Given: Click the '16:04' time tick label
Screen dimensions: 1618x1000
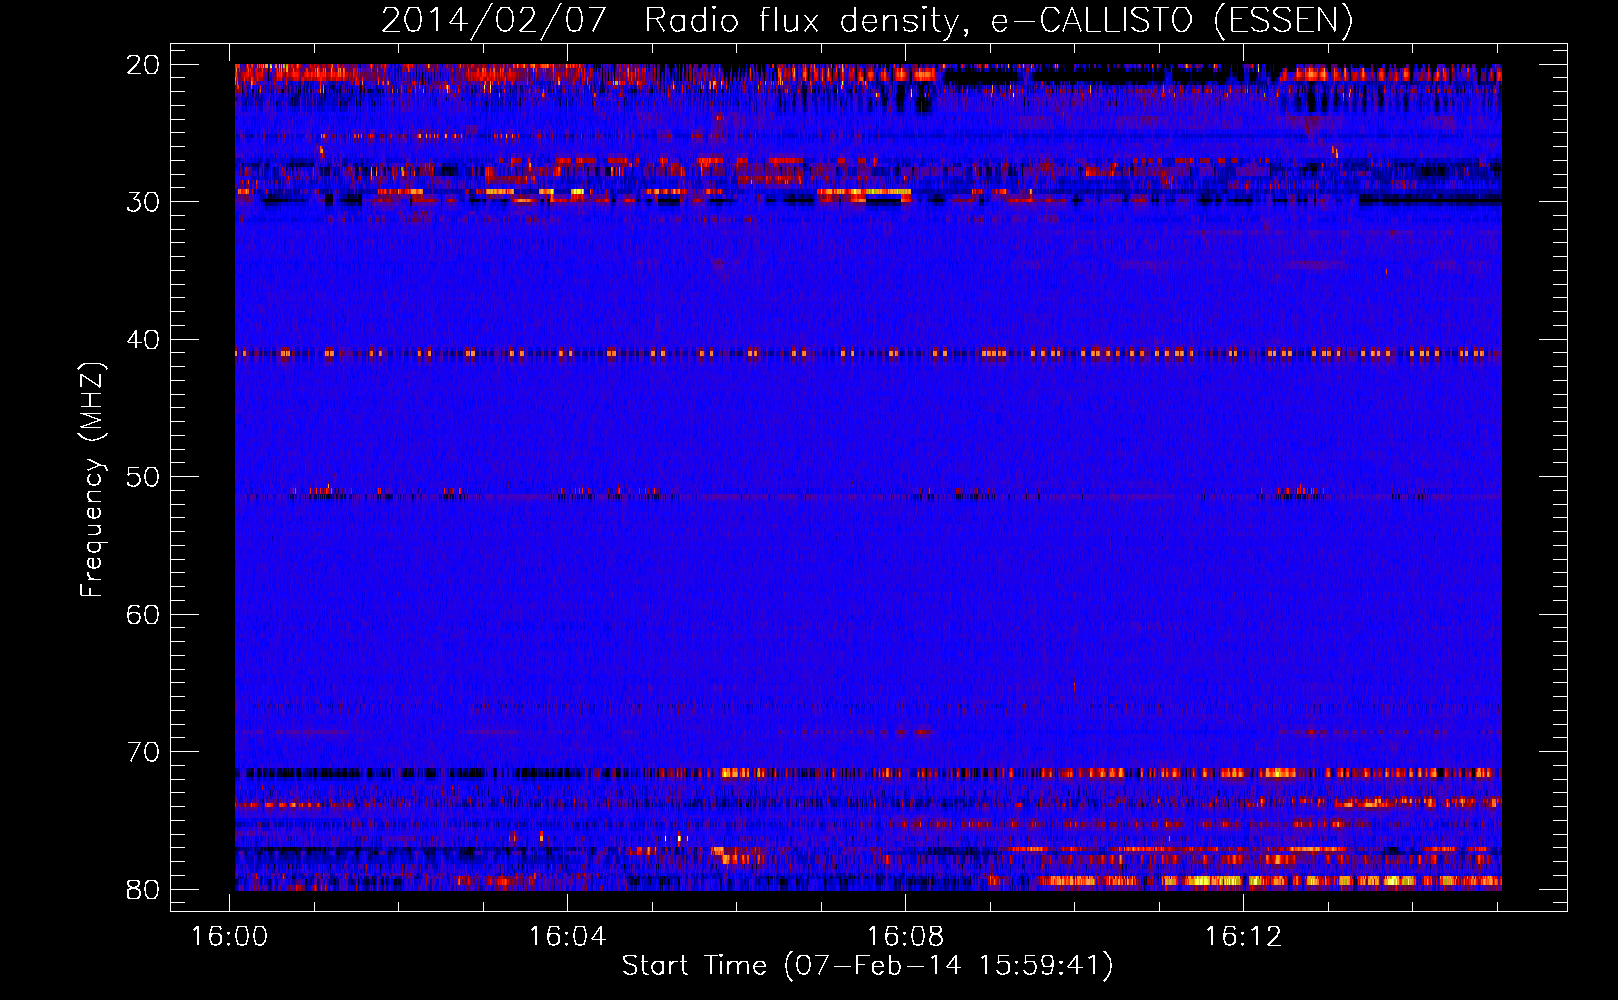Looking at the screenshot, I should [567, 937].
